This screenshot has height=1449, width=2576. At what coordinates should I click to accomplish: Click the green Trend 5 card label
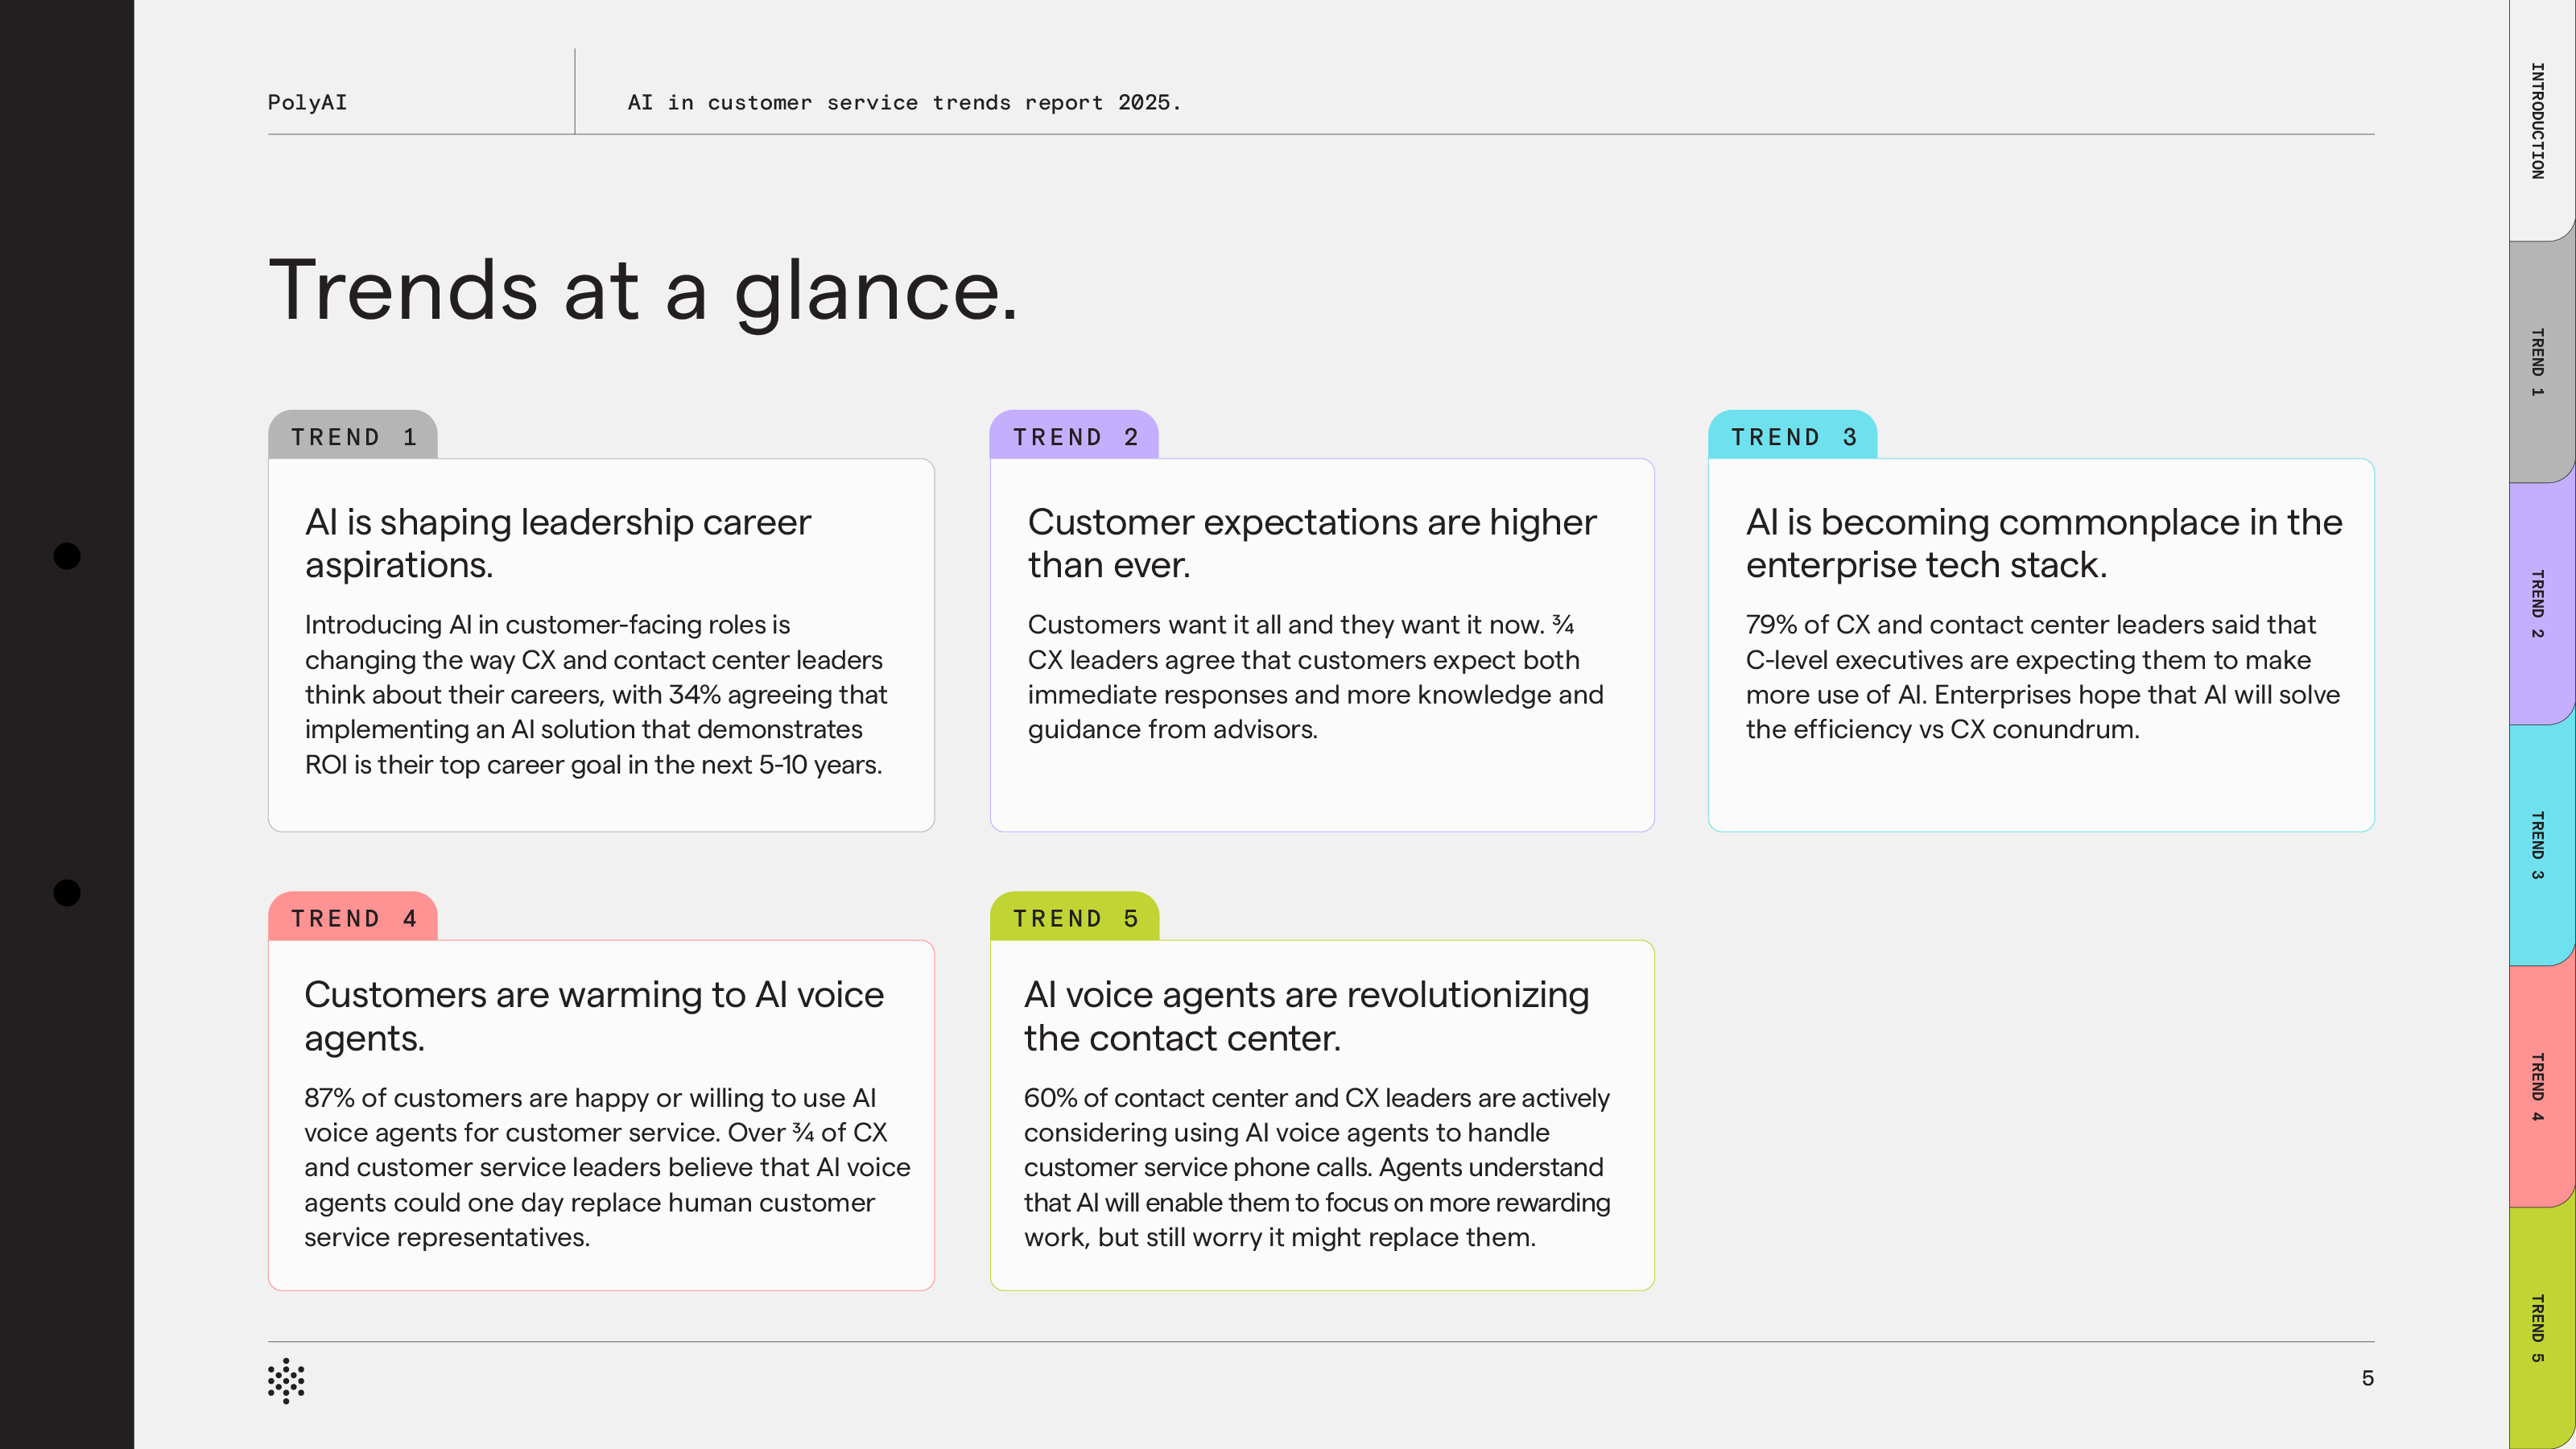click(x=1074, y=918)
